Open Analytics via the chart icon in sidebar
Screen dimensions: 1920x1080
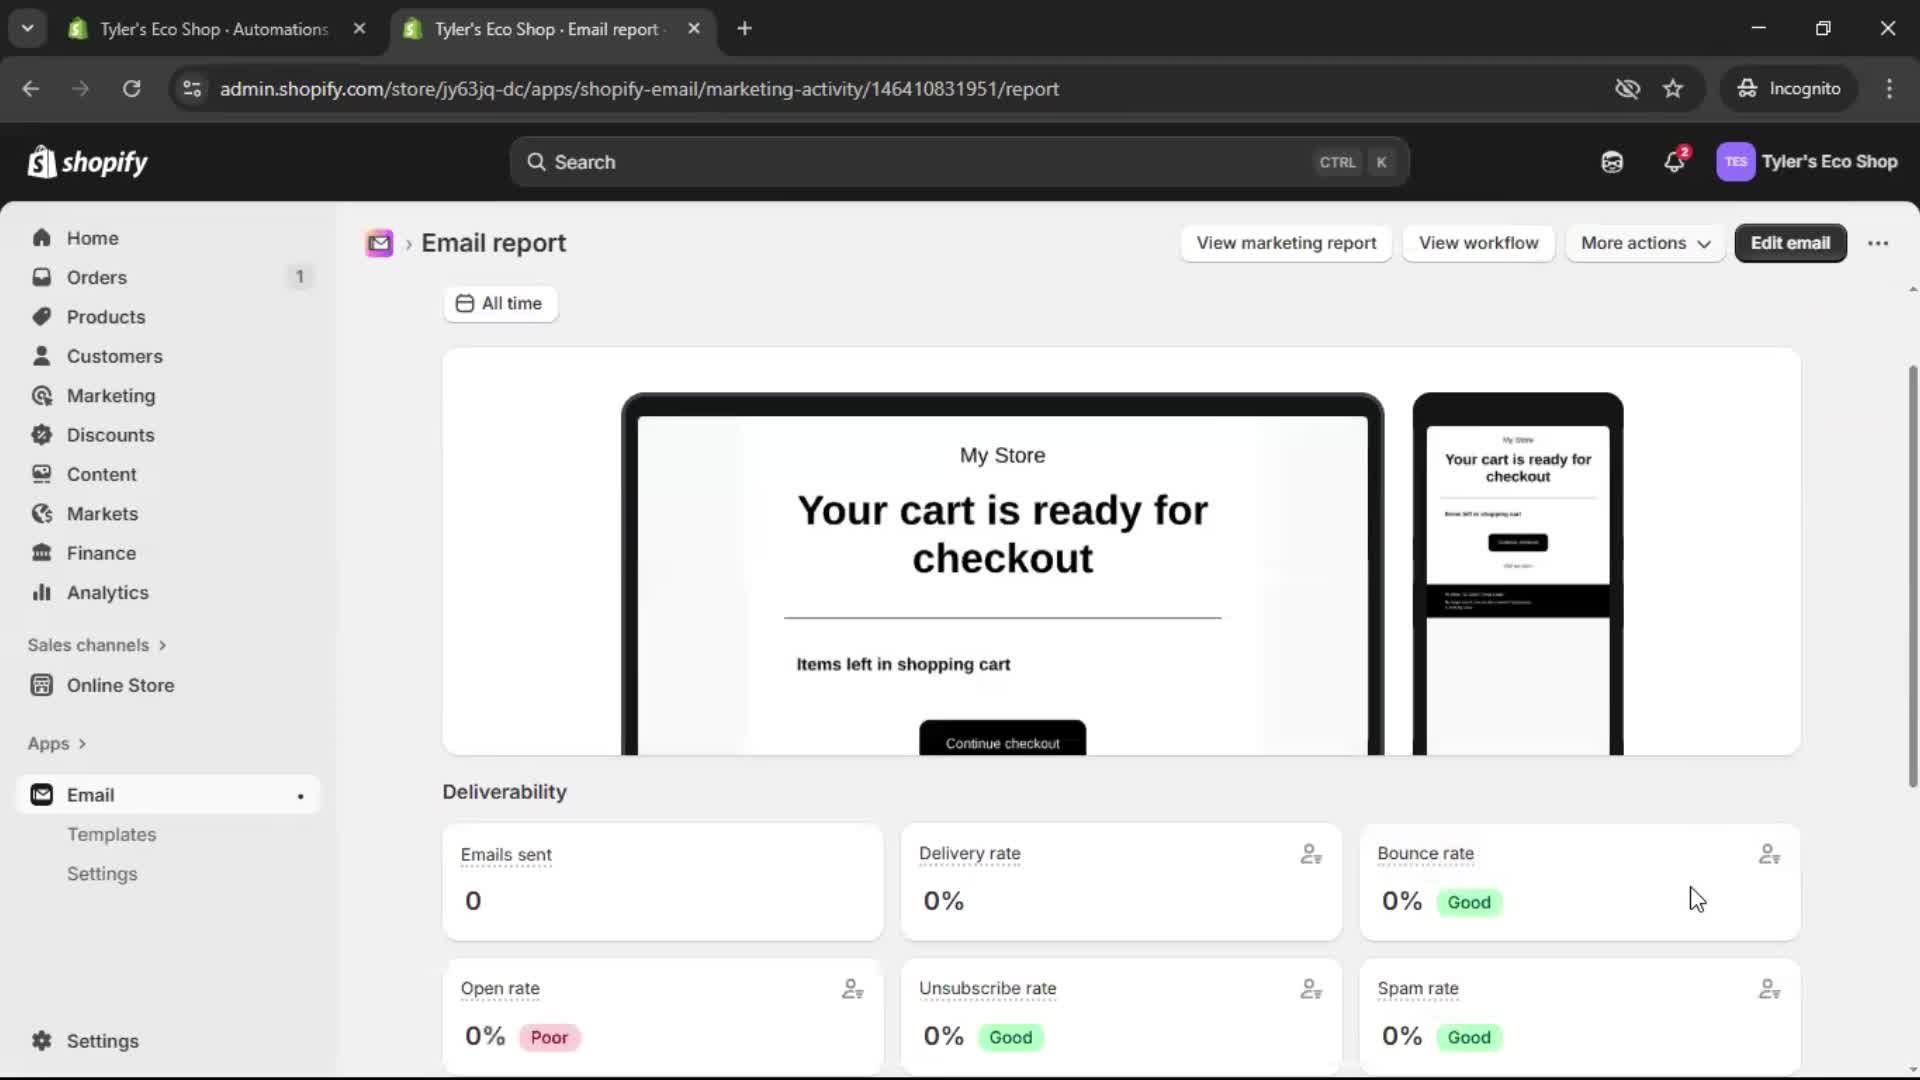pyautogui.click(x=41, y=592)
